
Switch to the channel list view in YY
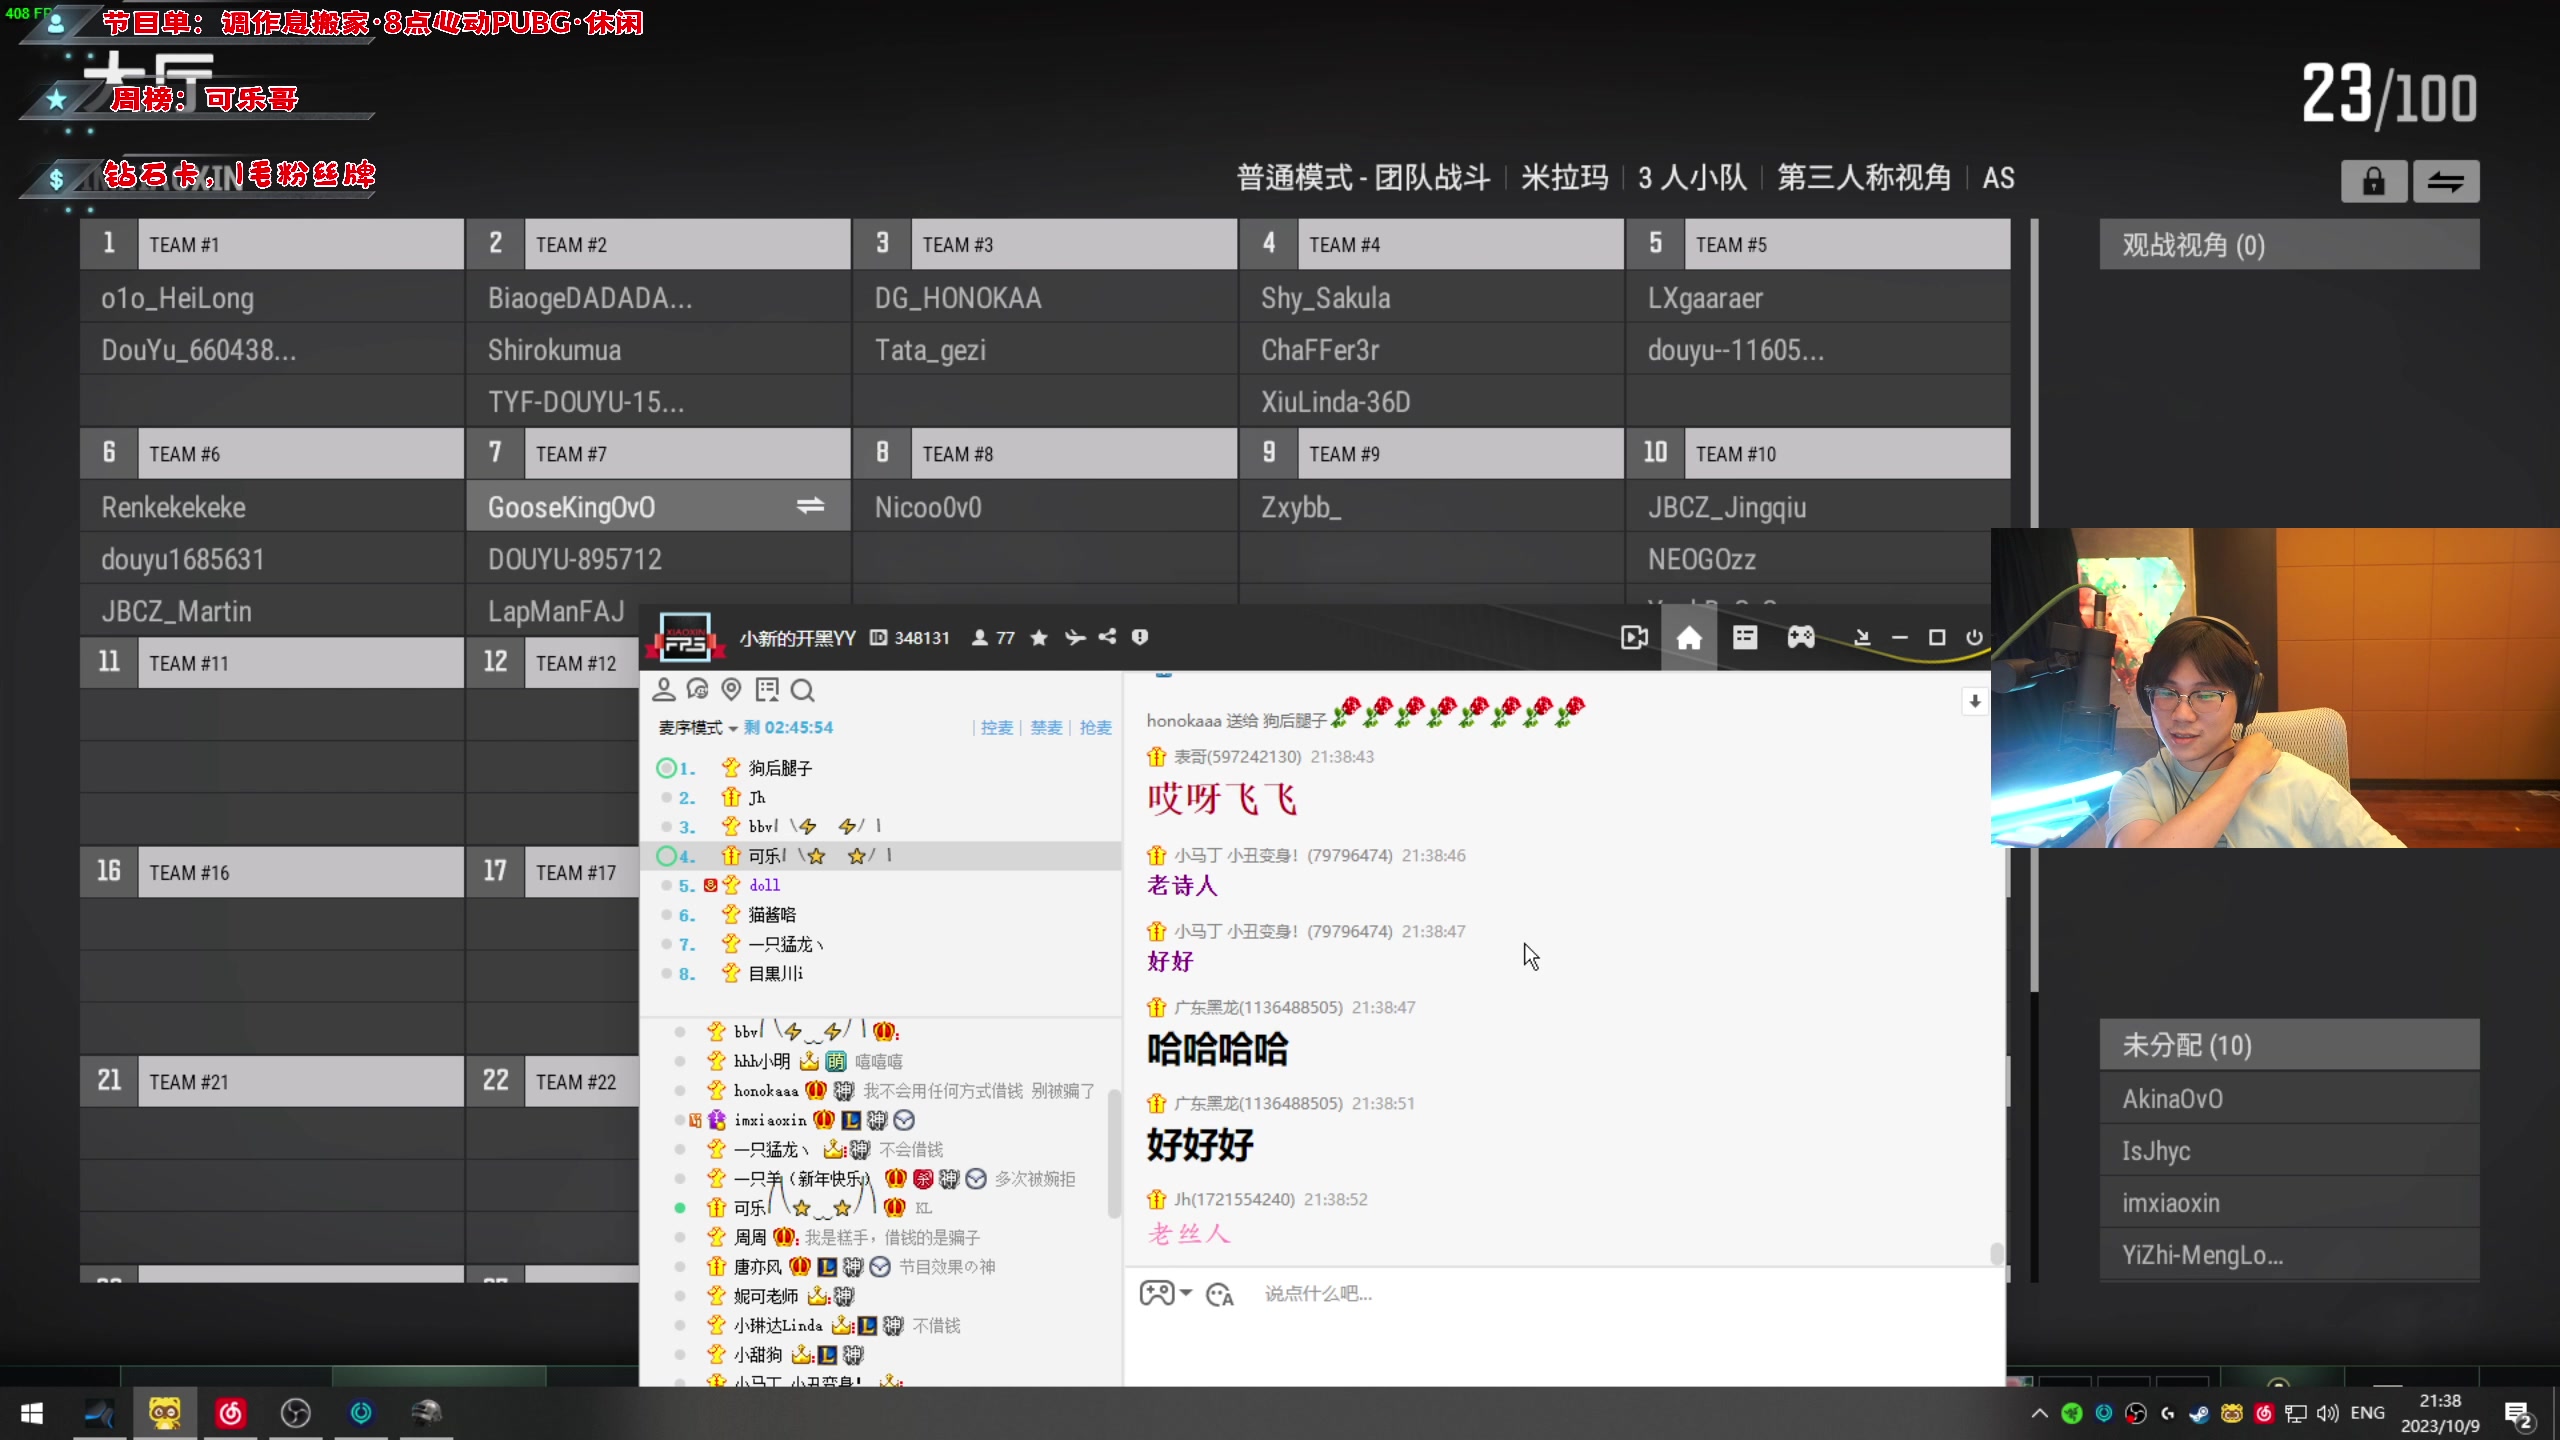click(x=1745, y=637)
